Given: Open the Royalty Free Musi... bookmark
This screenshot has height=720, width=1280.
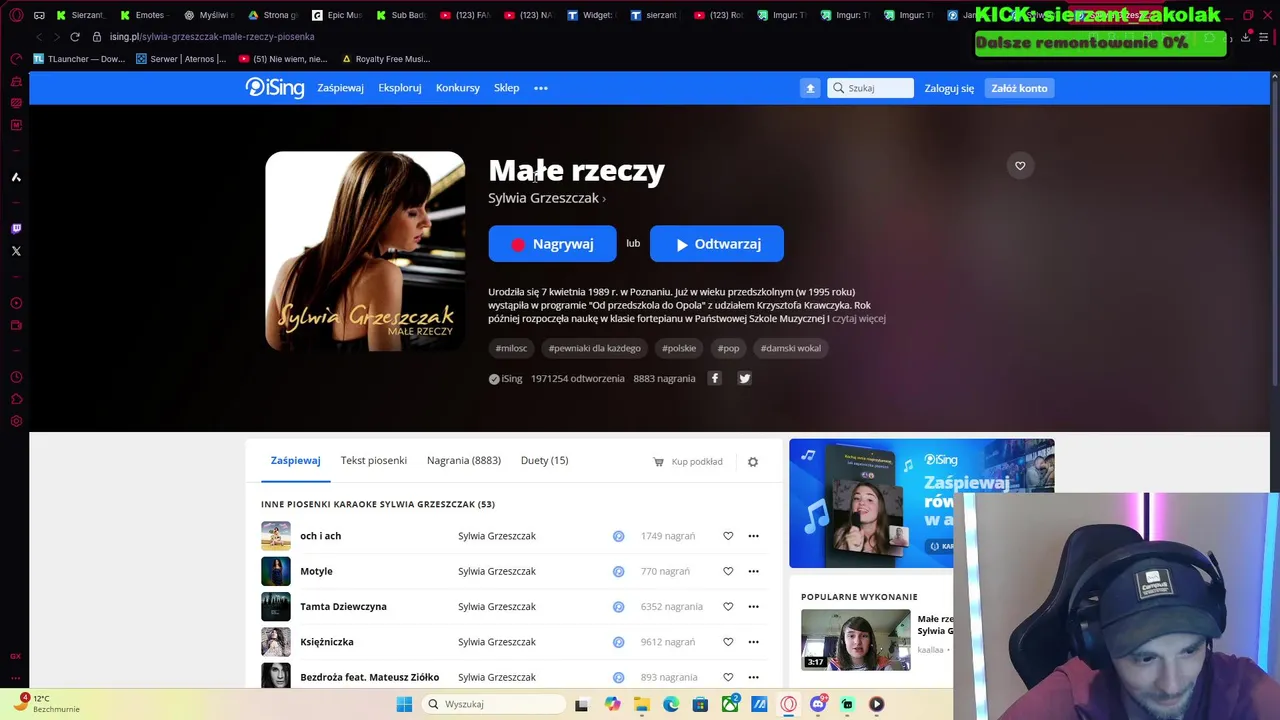Looking at the screenshot, I should click(385, 59).
